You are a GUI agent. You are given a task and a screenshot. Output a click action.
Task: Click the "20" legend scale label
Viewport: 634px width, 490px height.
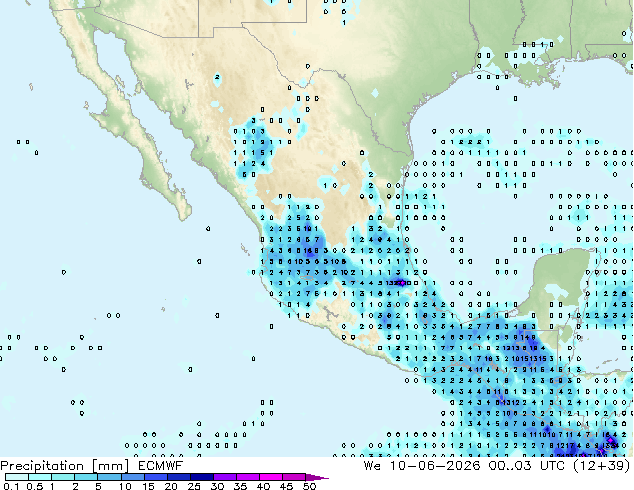(x=171, y=486)
